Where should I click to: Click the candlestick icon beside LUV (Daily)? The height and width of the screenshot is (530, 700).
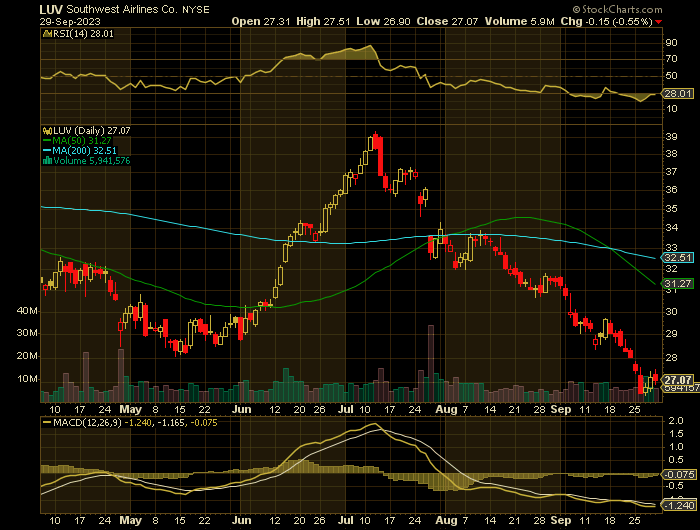pos(45,130)
